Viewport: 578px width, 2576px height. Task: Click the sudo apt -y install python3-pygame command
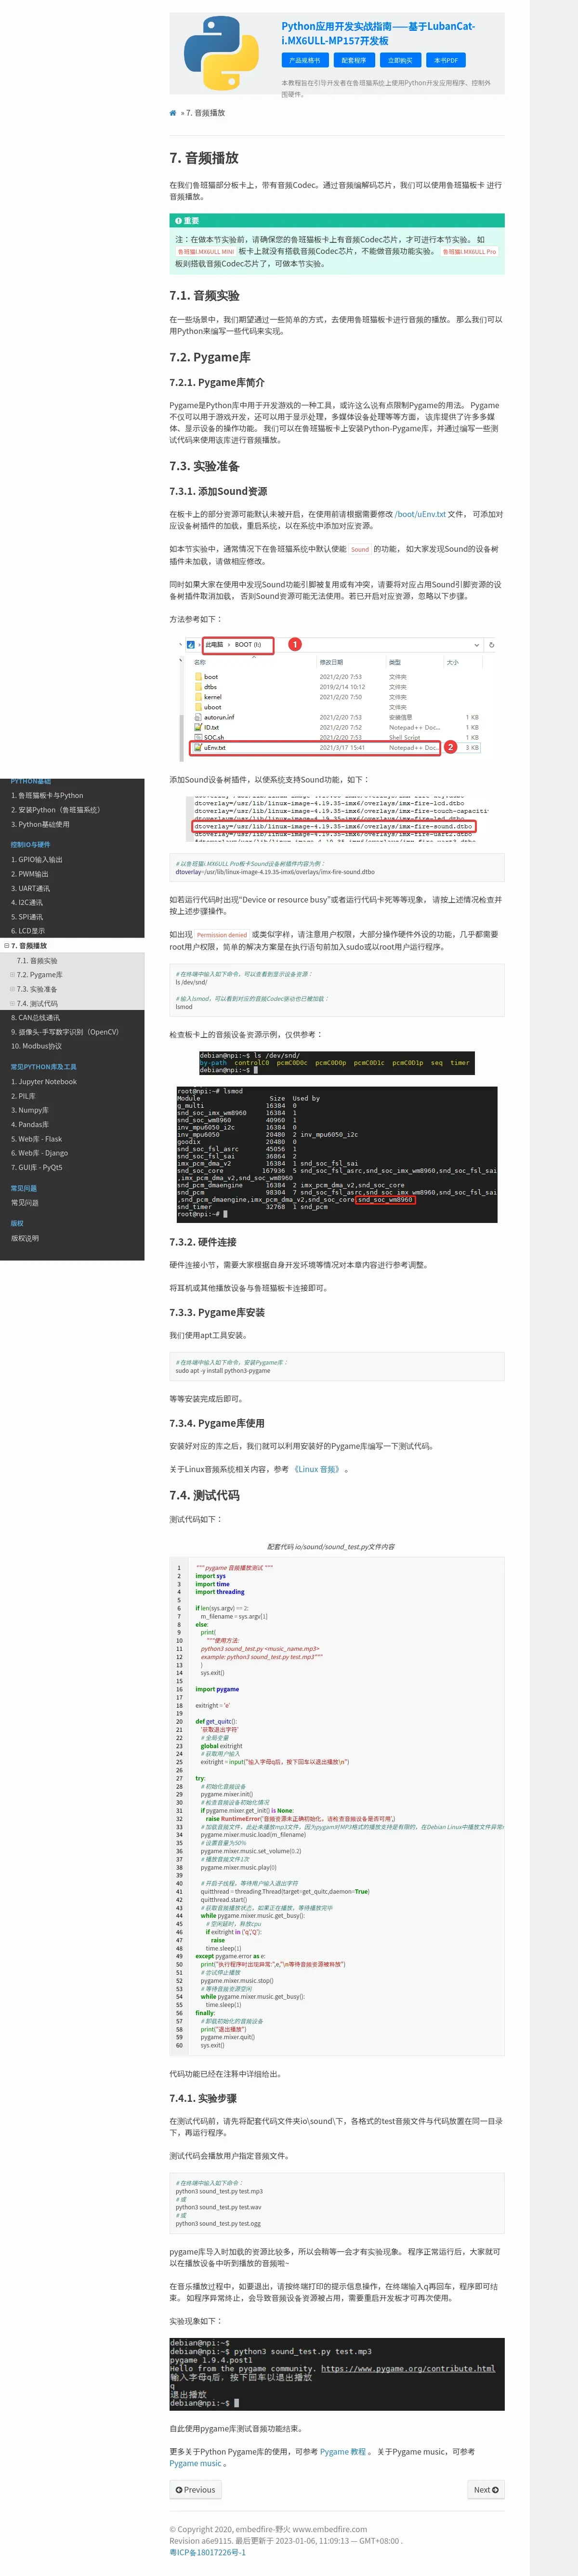pos(223,1371)
